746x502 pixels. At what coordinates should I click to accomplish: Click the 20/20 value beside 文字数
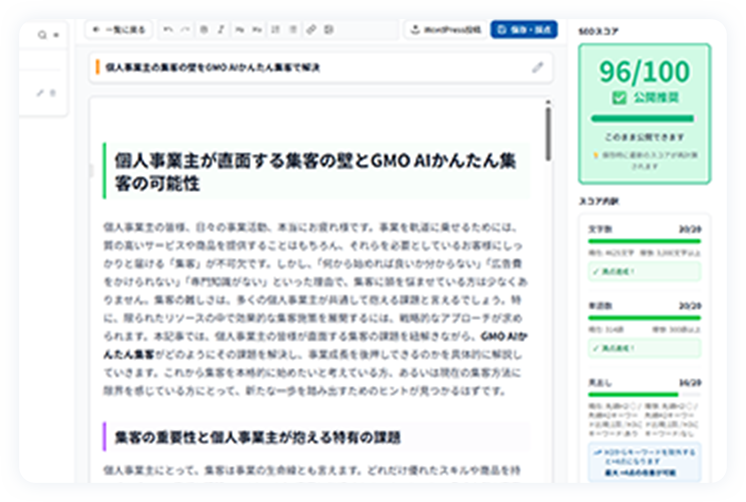pos(690,229)
